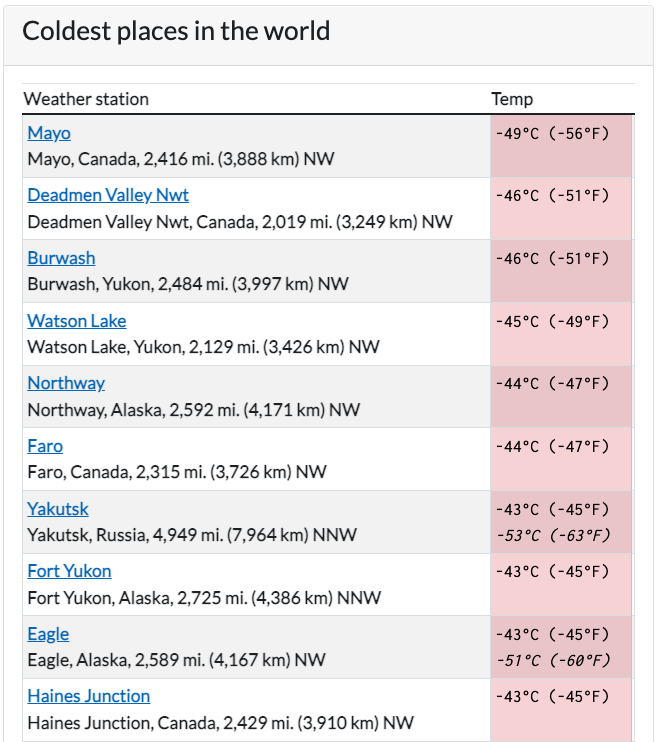
Task: Open the Mayo weather station link
Action: click(49, 133)
